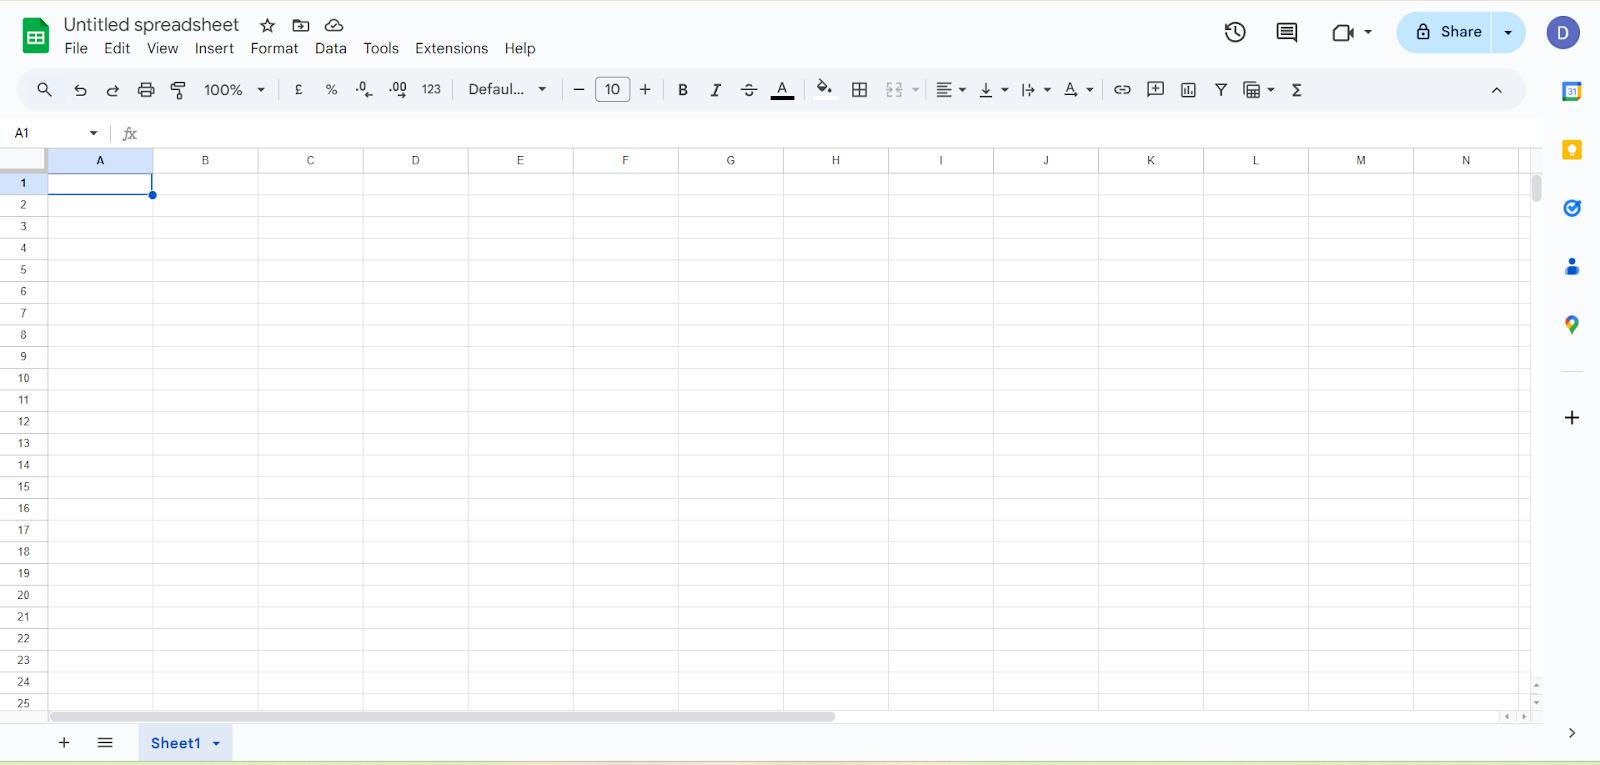
Task: Open the borders grid icon
Action: click(859, 90)
